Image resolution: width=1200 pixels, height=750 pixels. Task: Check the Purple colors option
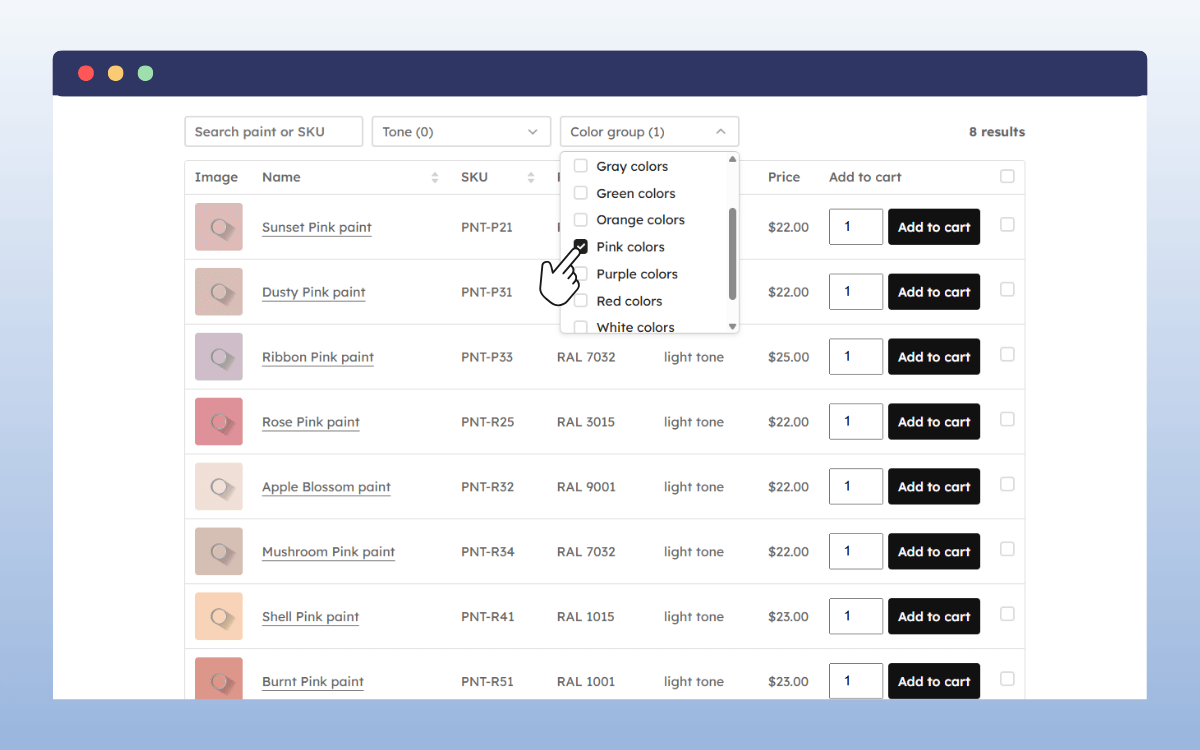click(x=580, y=273)
